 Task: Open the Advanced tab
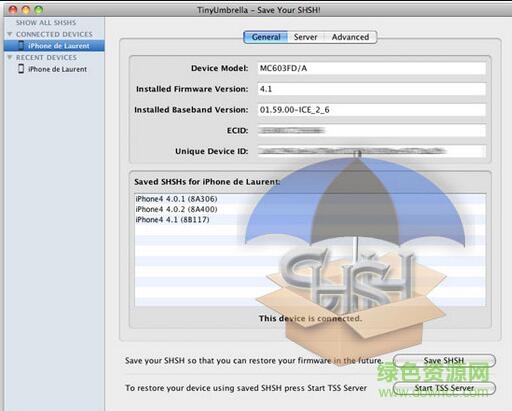pos(350,37)
